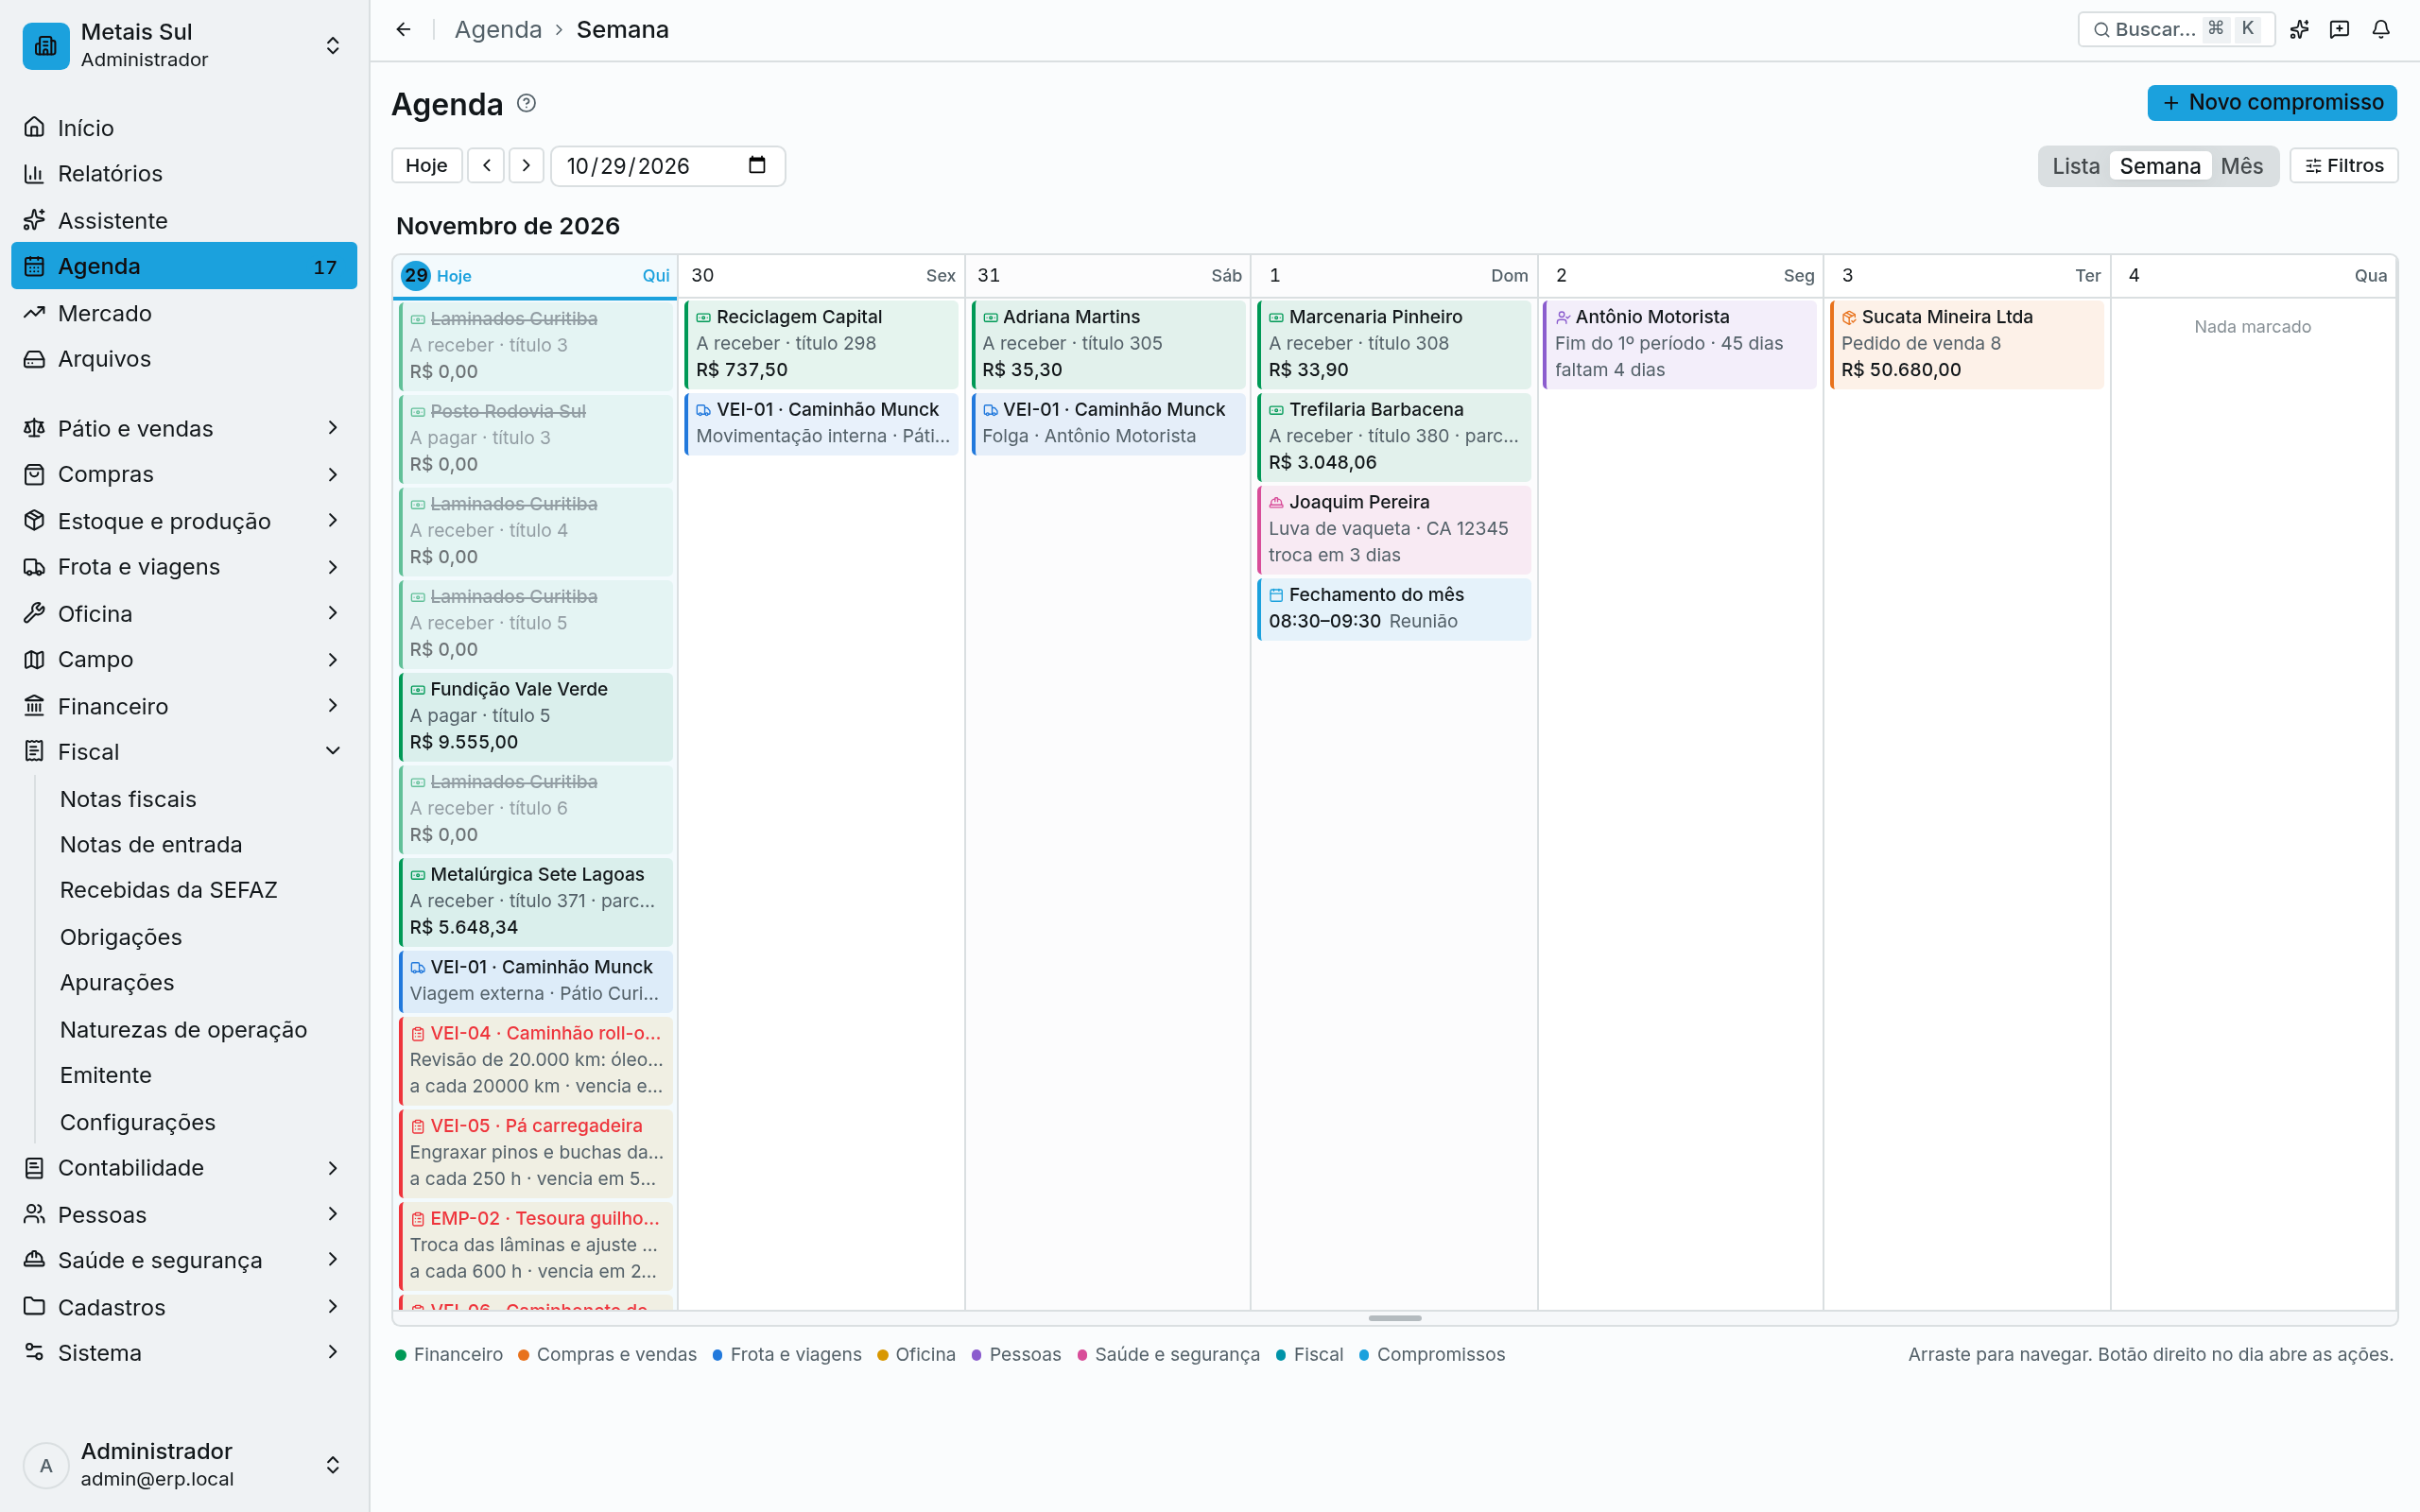Click the Agenda breadcrumb link
This screenshot has width=2420, height=1512.
pos(498,29)
